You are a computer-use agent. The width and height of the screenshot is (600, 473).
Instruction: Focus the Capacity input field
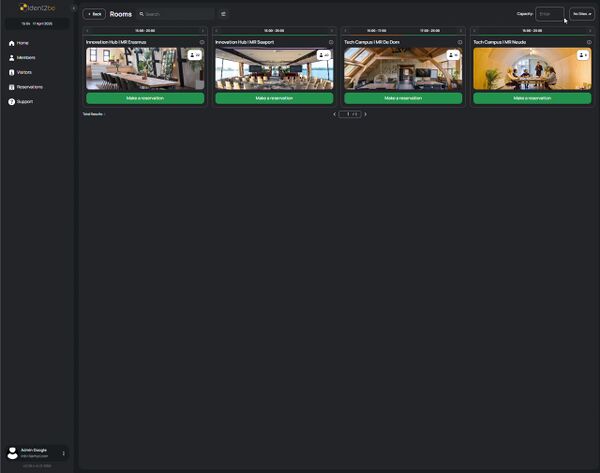click(x=550, y=14)
